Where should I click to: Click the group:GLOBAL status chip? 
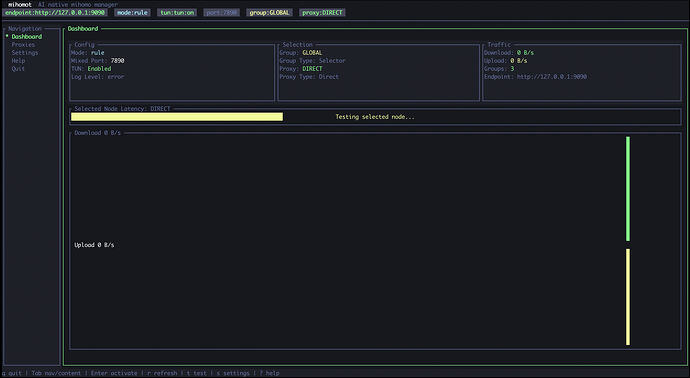269,12
